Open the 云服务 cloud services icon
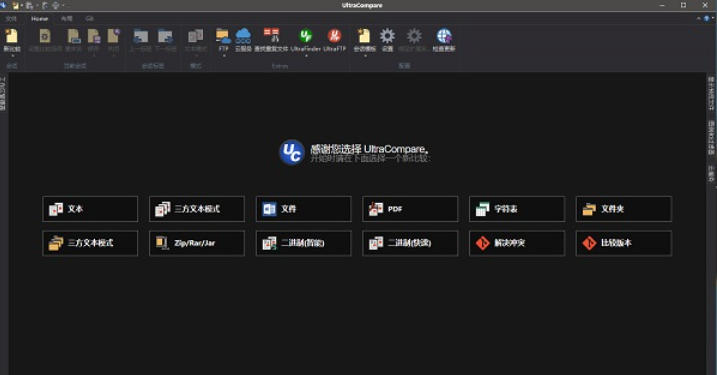Viewport: 717px width, 375px height. coord(243,36)
